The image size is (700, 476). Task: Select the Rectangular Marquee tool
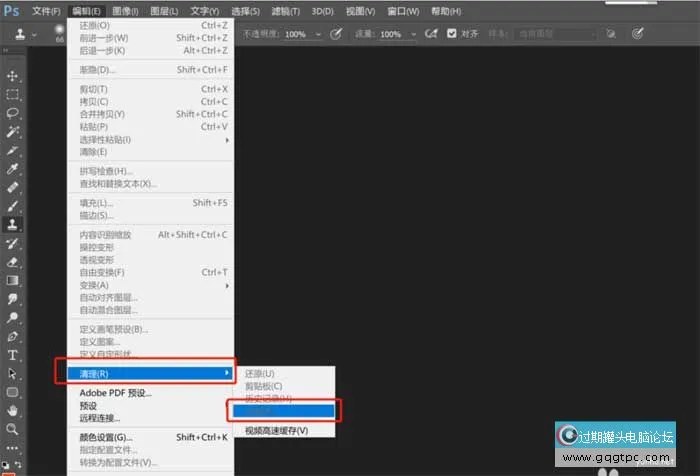click(x=13, y=95)
